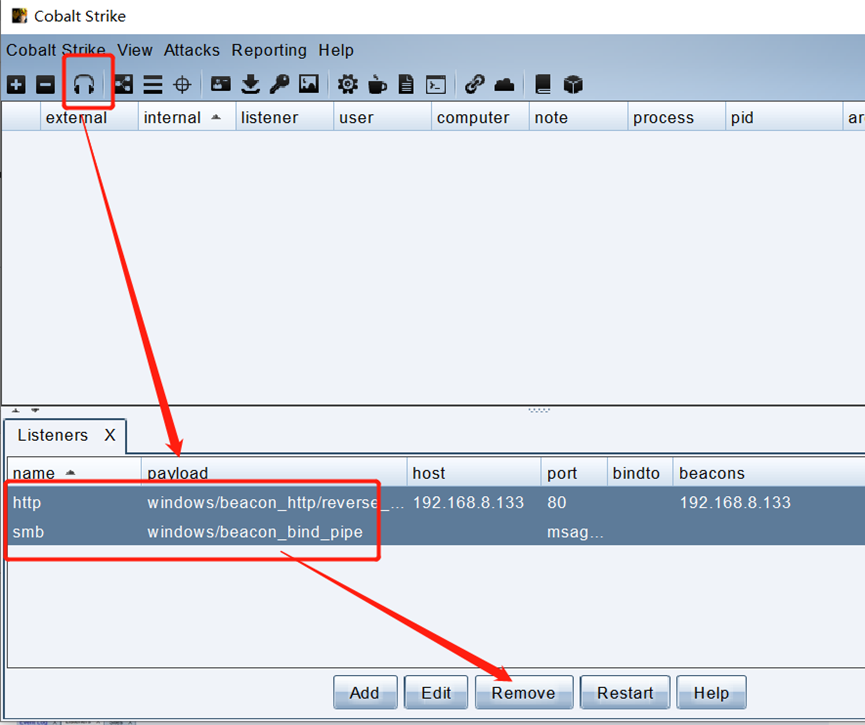This screenshot has height=725, width=865.
Task: Sort listeners by name column header
Action: 74,472
